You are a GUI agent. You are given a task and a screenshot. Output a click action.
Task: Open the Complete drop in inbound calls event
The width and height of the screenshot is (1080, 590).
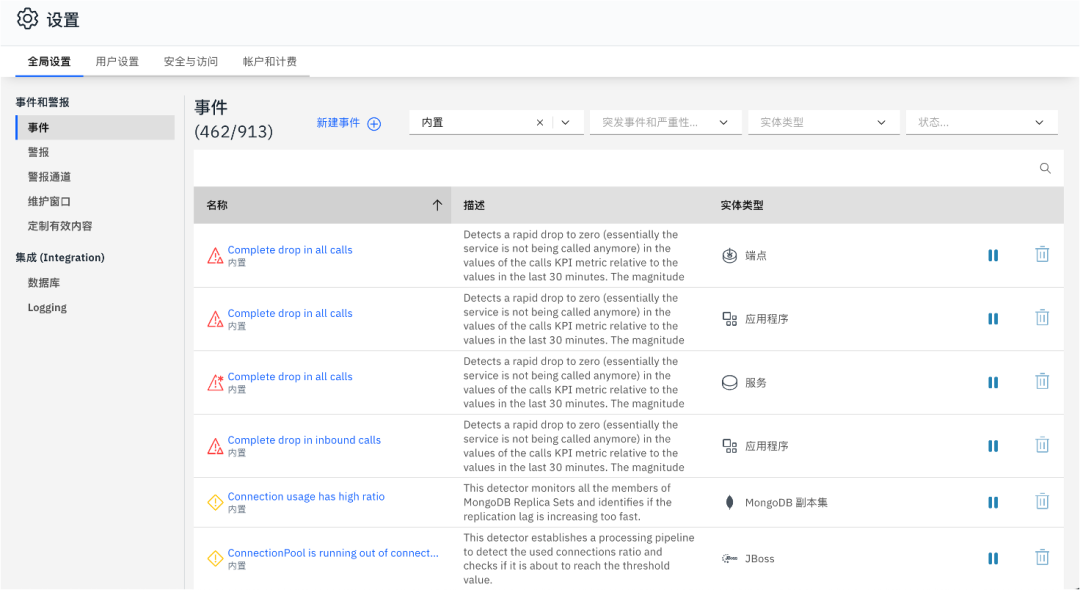click(x=304, y=439)
